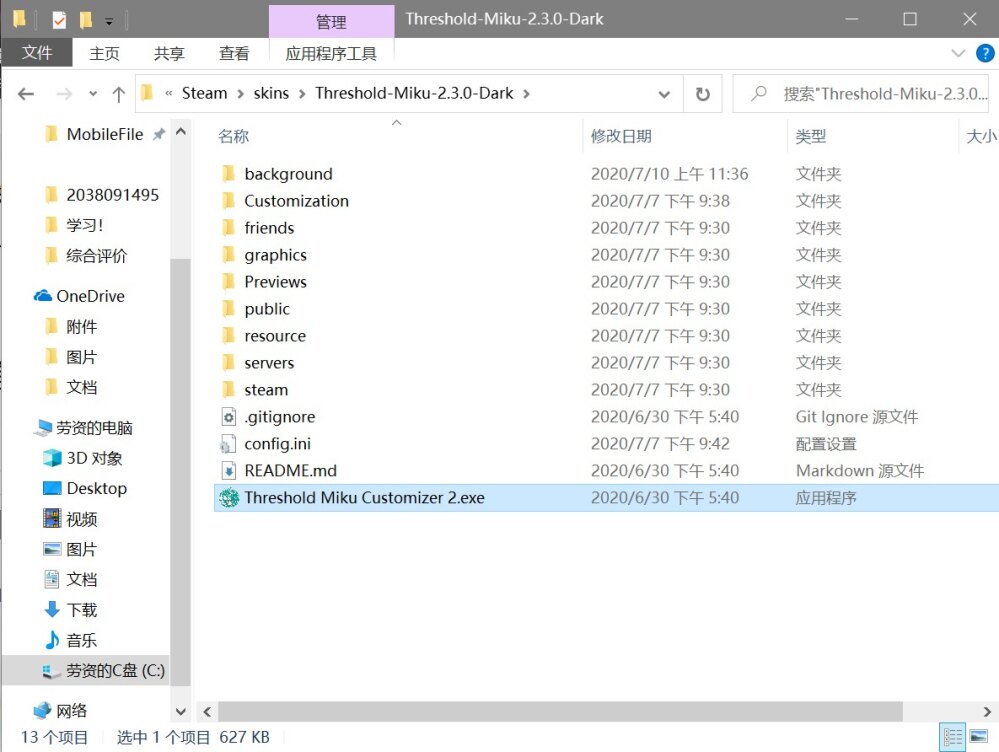Open the 文件 menu
Viewport: 999px width, 752px height.
(36, 53)
